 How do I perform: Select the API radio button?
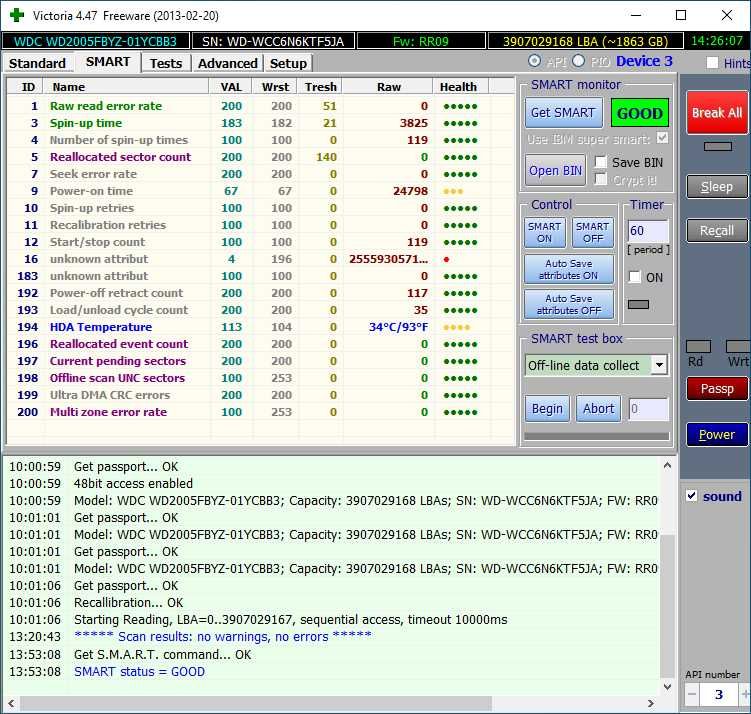535,61
